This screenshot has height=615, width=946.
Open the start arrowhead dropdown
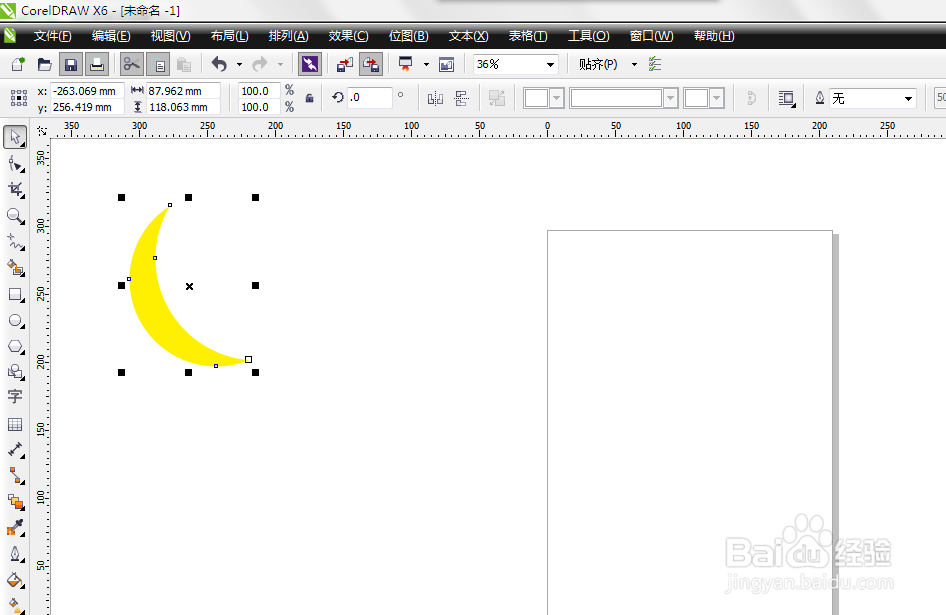coord(557,98)
